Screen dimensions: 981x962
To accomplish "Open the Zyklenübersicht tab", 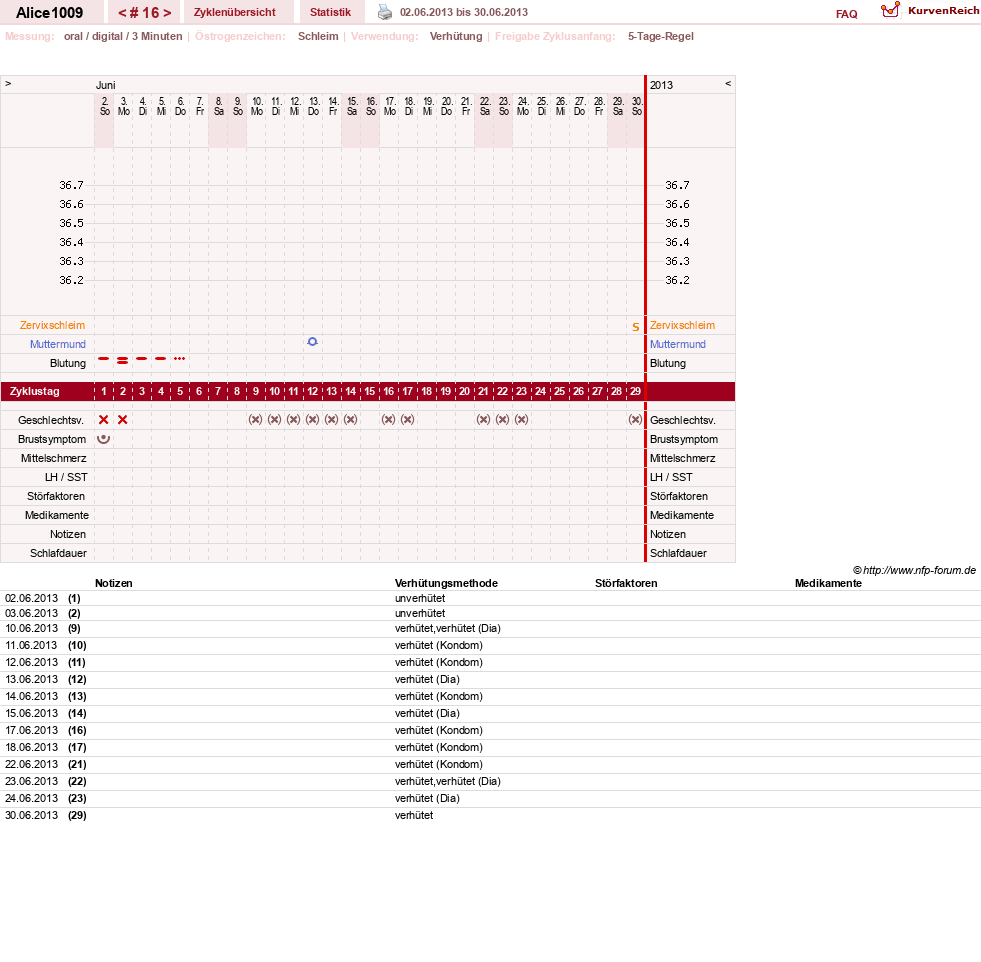I will pyautogui.click(x=235, y=12).
